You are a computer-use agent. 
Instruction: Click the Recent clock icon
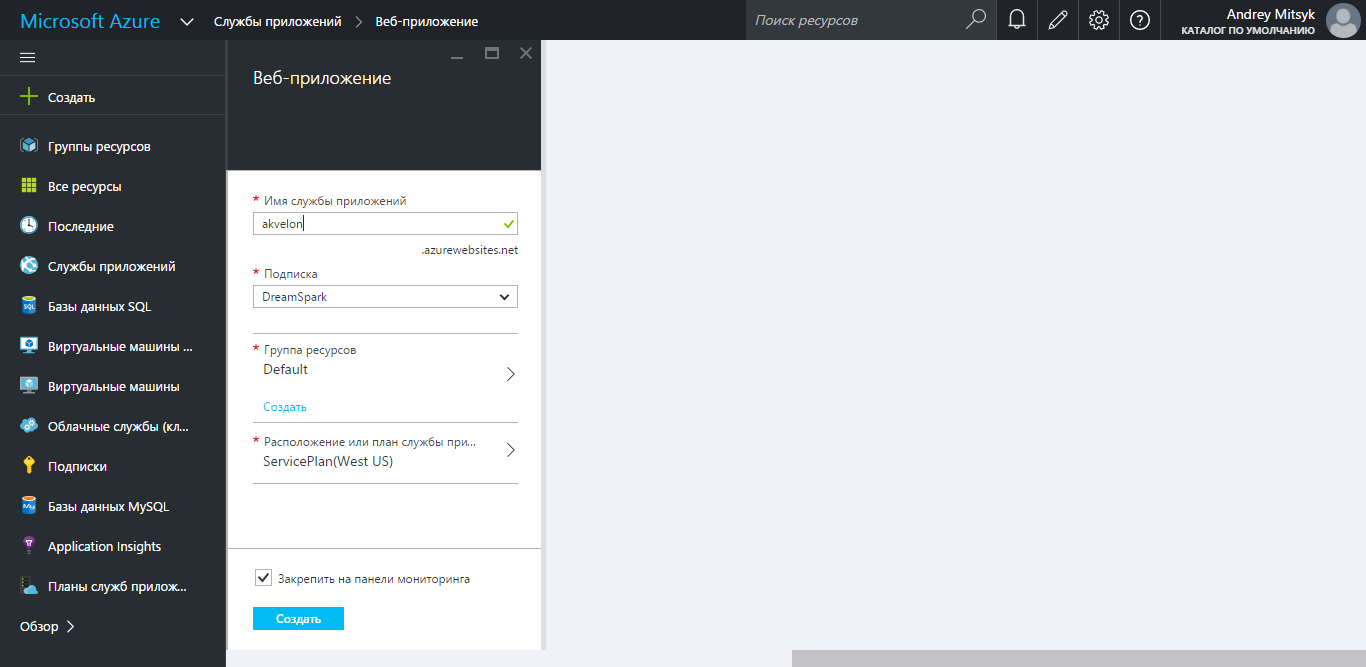29,226
